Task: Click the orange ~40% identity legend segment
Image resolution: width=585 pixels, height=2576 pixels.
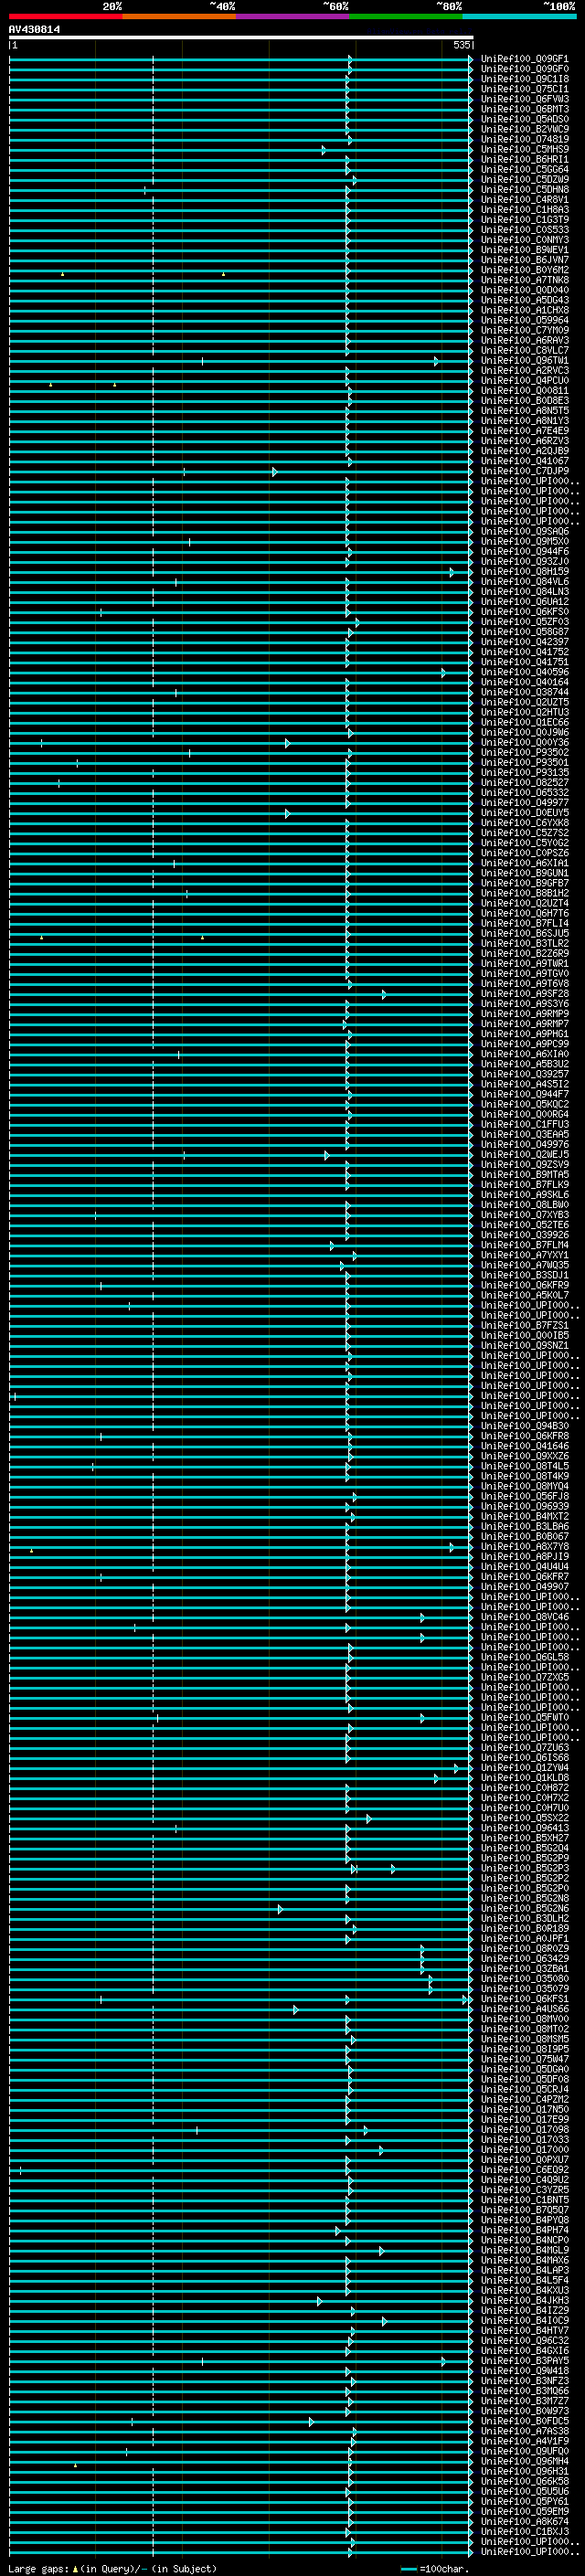Action: [179, 16]
